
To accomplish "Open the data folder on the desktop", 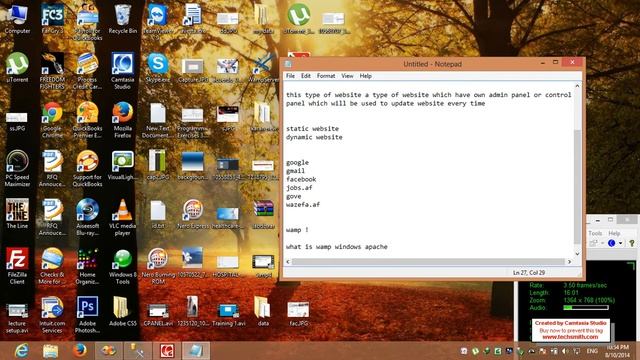I will point(263,312).
